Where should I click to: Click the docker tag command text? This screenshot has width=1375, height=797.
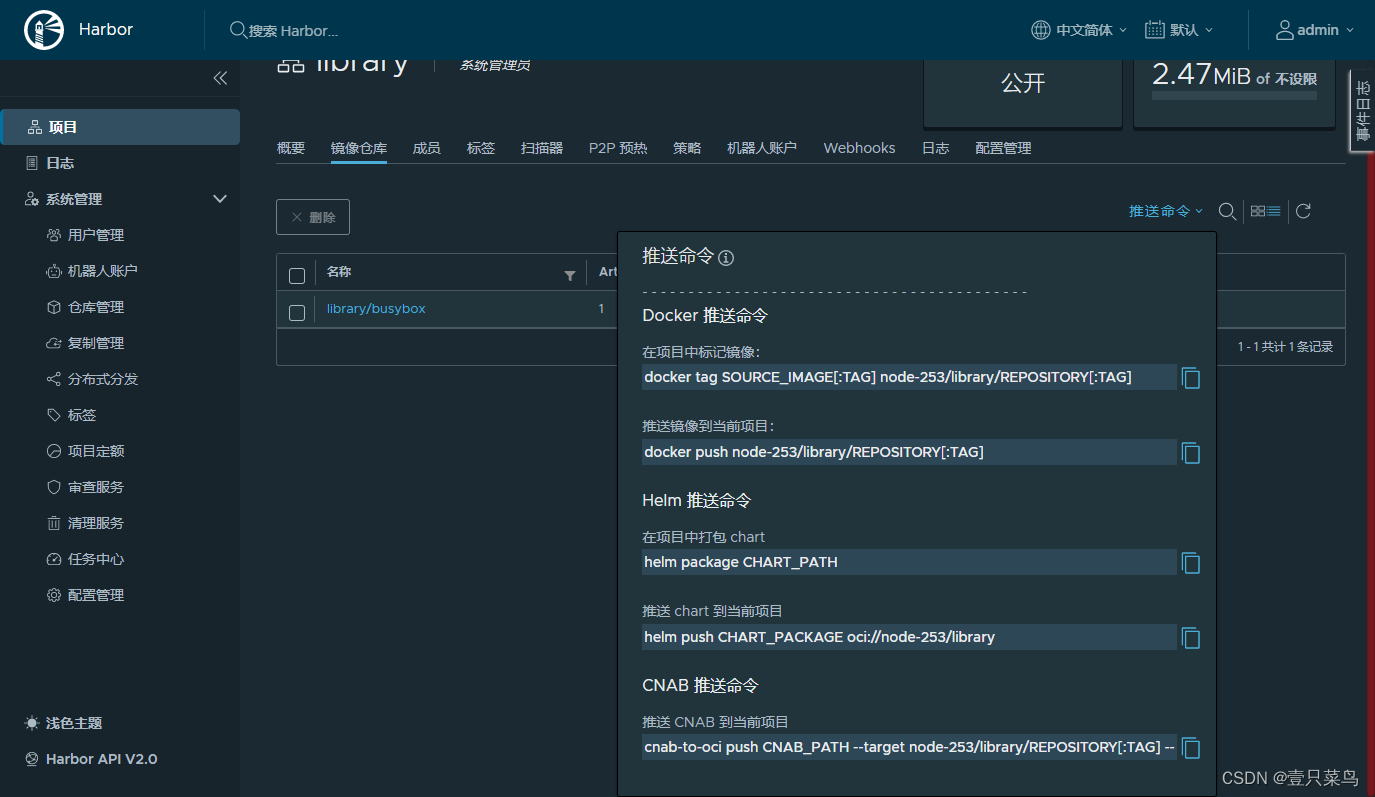coord(888,377)
